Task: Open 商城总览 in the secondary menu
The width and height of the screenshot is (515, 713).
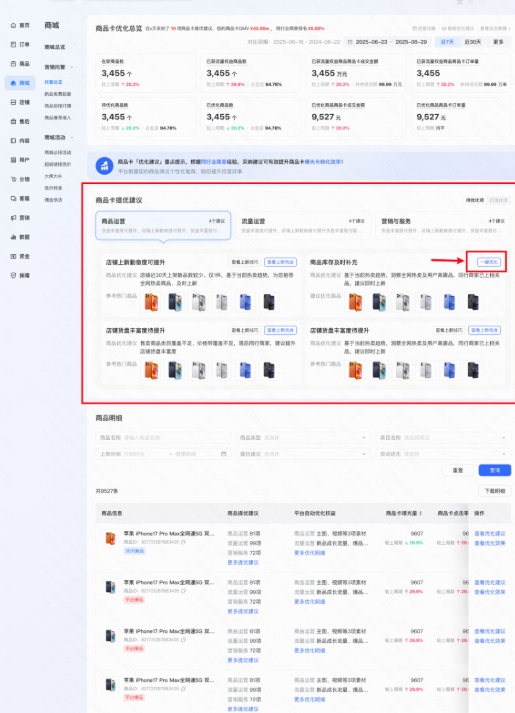Action: click(55, 47)
